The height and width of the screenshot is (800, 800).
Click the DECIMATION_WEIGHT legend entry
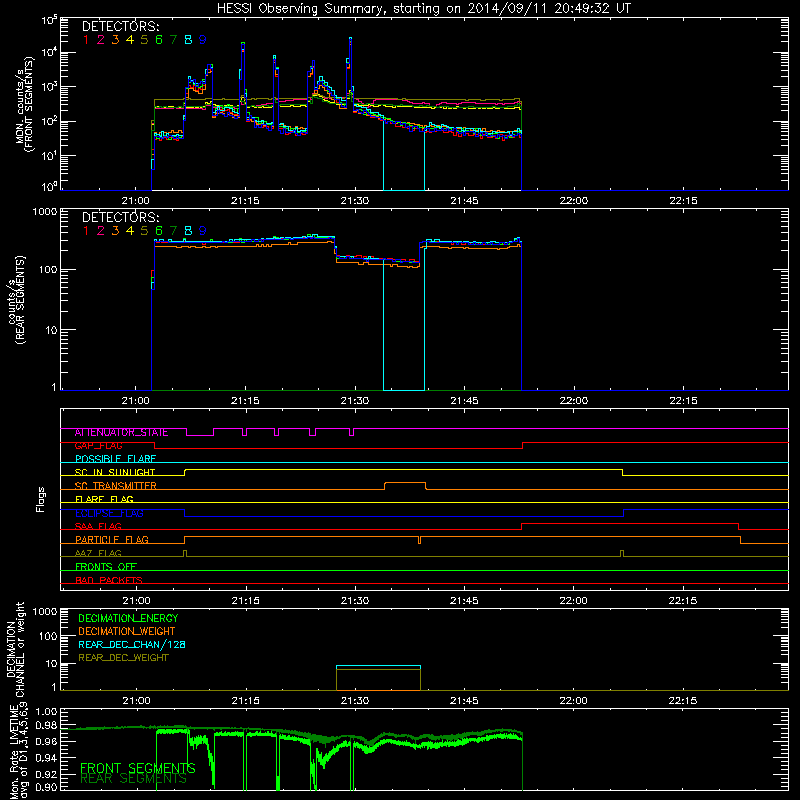point(127,632)
